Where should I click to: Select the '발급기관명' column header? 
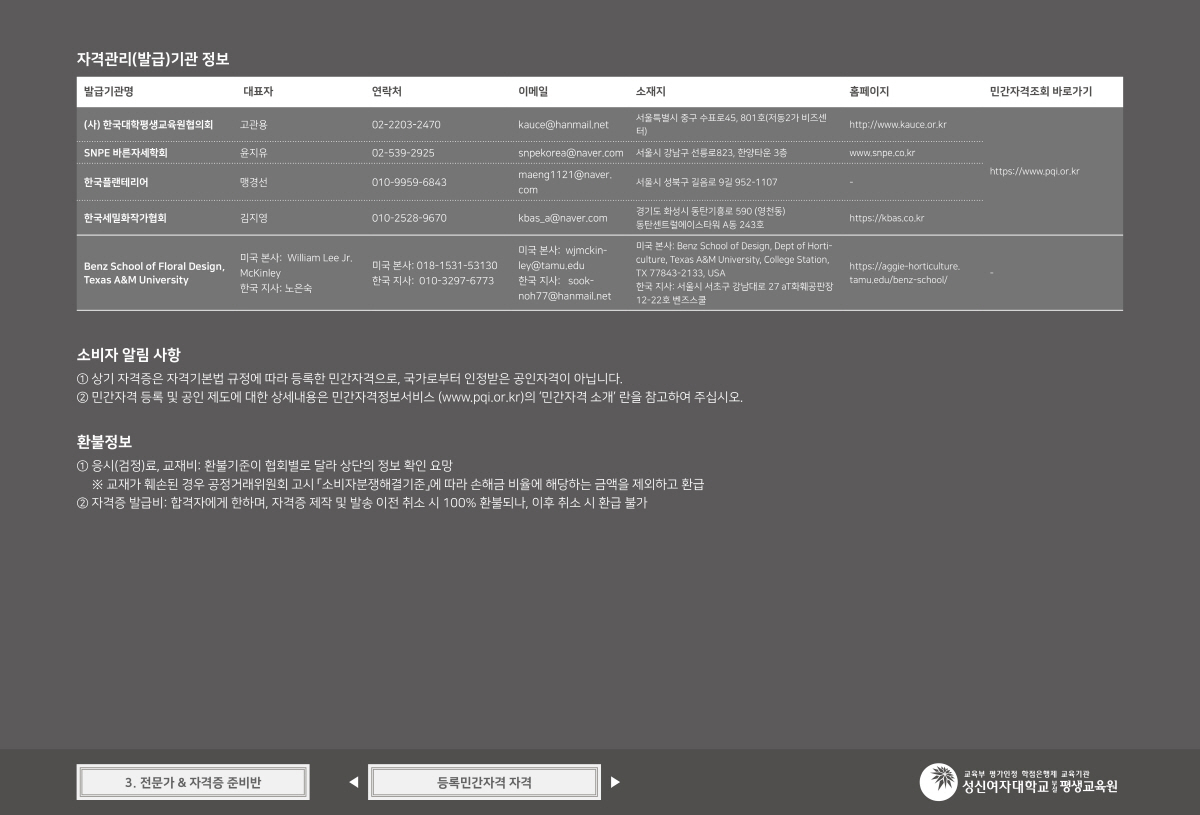[109, 92]
